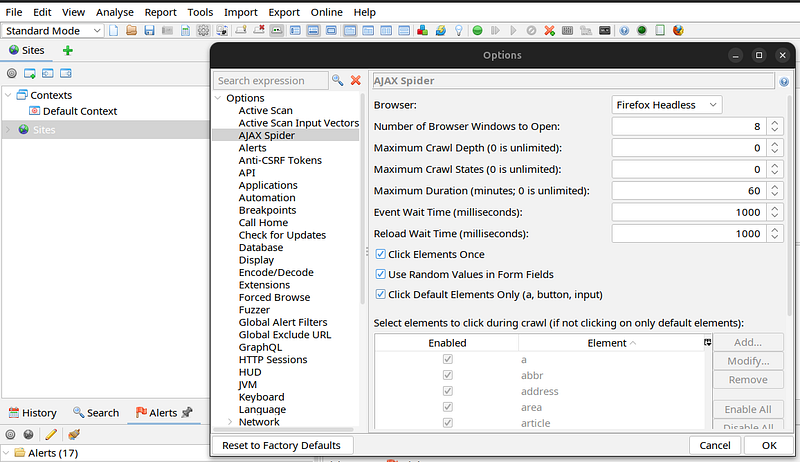Screen dimensions: 800x462
Task: Click the Search expression field
Action: click(270, 81)
